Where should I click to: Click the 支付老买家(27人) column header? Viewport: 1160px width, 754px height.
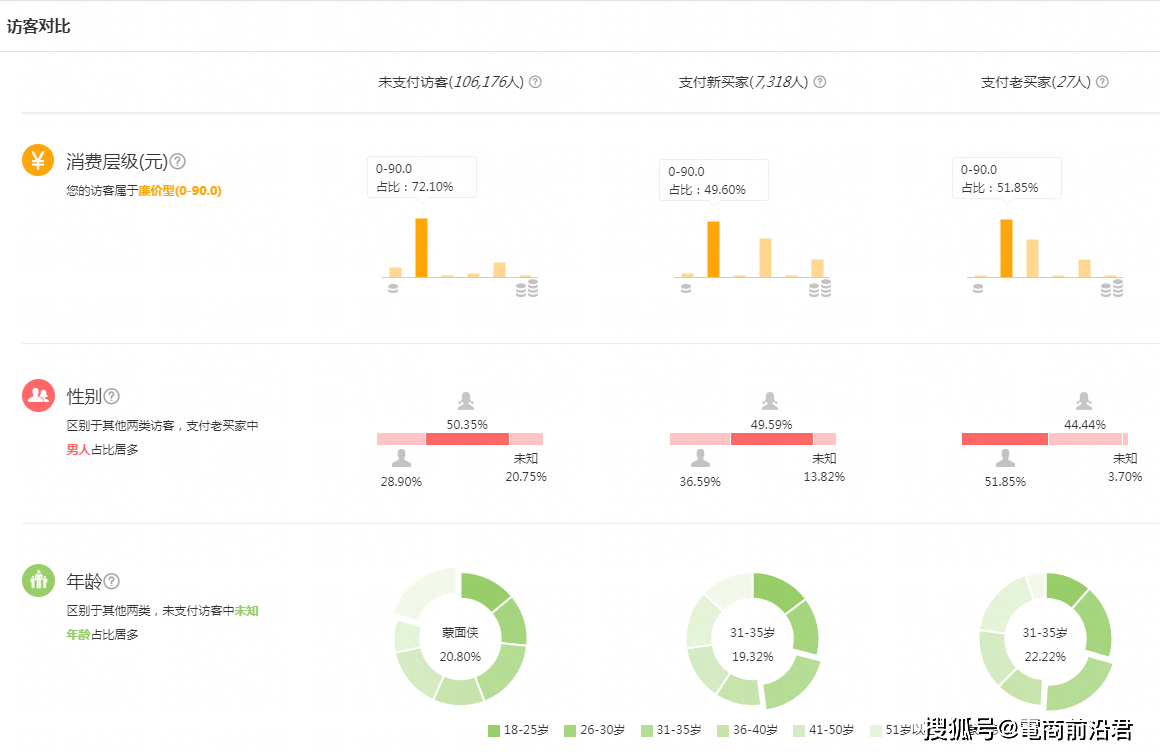[1036, 82]
